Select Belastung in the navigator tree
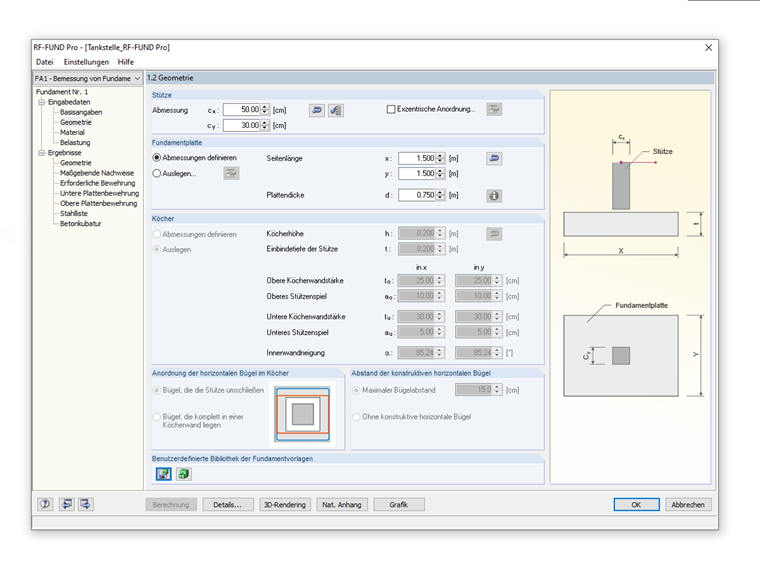 [75, 142]
